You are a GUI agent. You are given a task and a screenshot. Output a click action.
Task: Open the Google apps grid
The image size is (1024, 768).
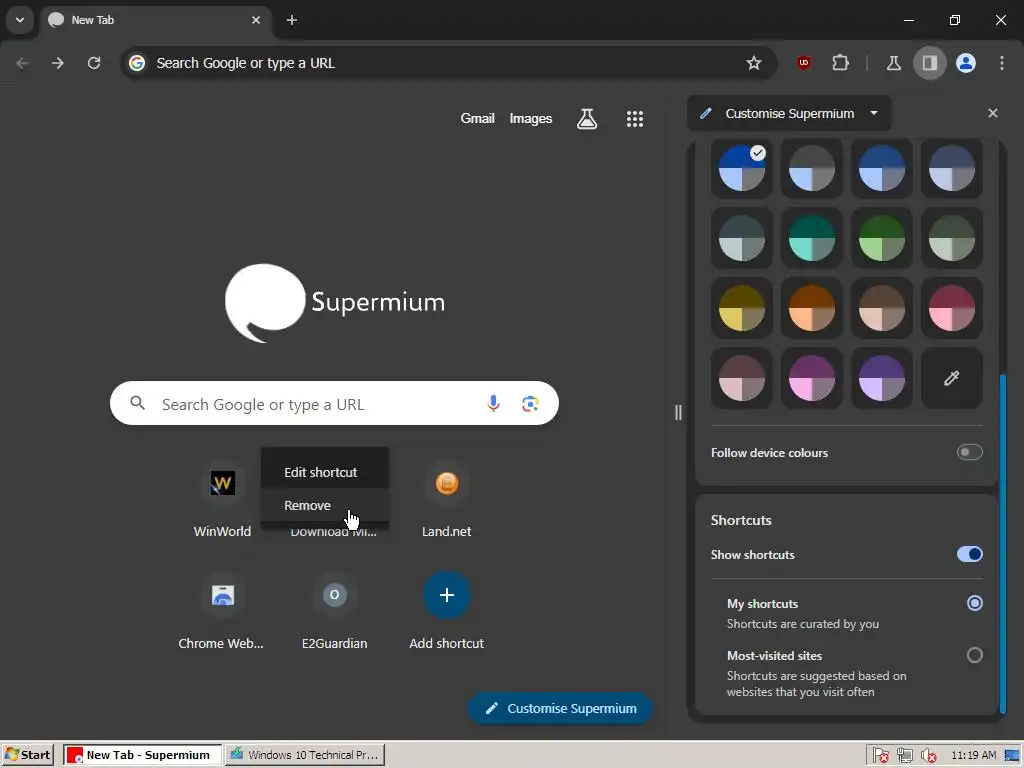pyautogui.click(x=635, y=118)
